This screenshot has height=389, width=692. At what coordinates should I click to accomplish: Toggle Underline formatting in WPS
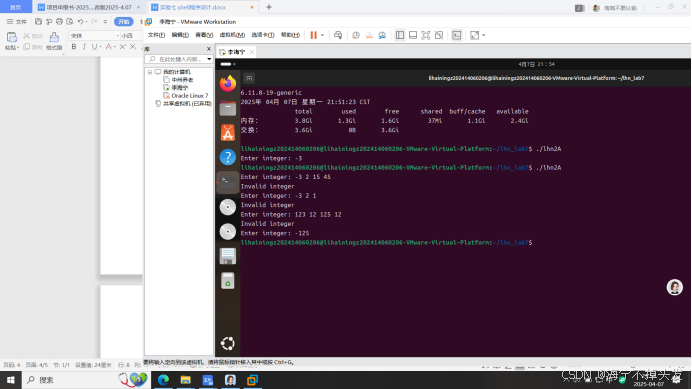94,47
